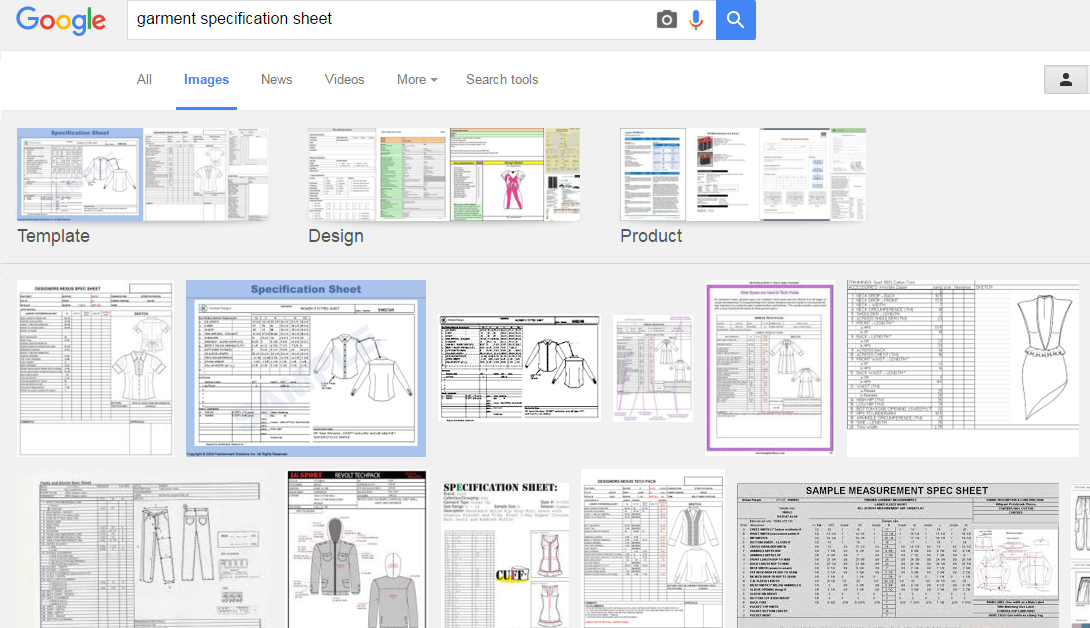Select the purple-bordered spec sheet image

[769, 368]
